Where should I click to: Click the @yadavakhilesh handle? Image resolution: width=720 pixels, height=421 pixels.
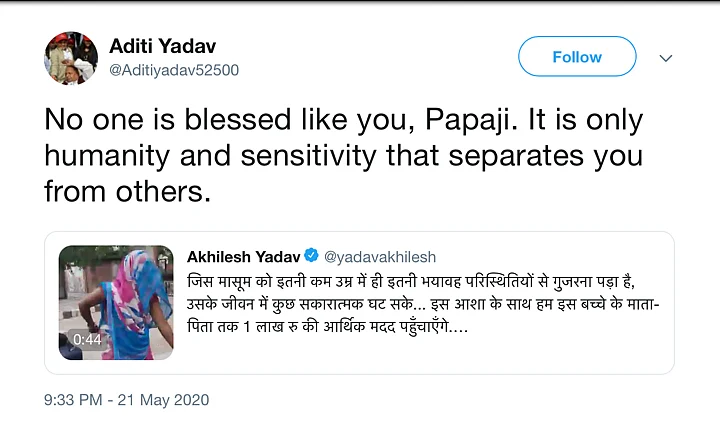379,257
